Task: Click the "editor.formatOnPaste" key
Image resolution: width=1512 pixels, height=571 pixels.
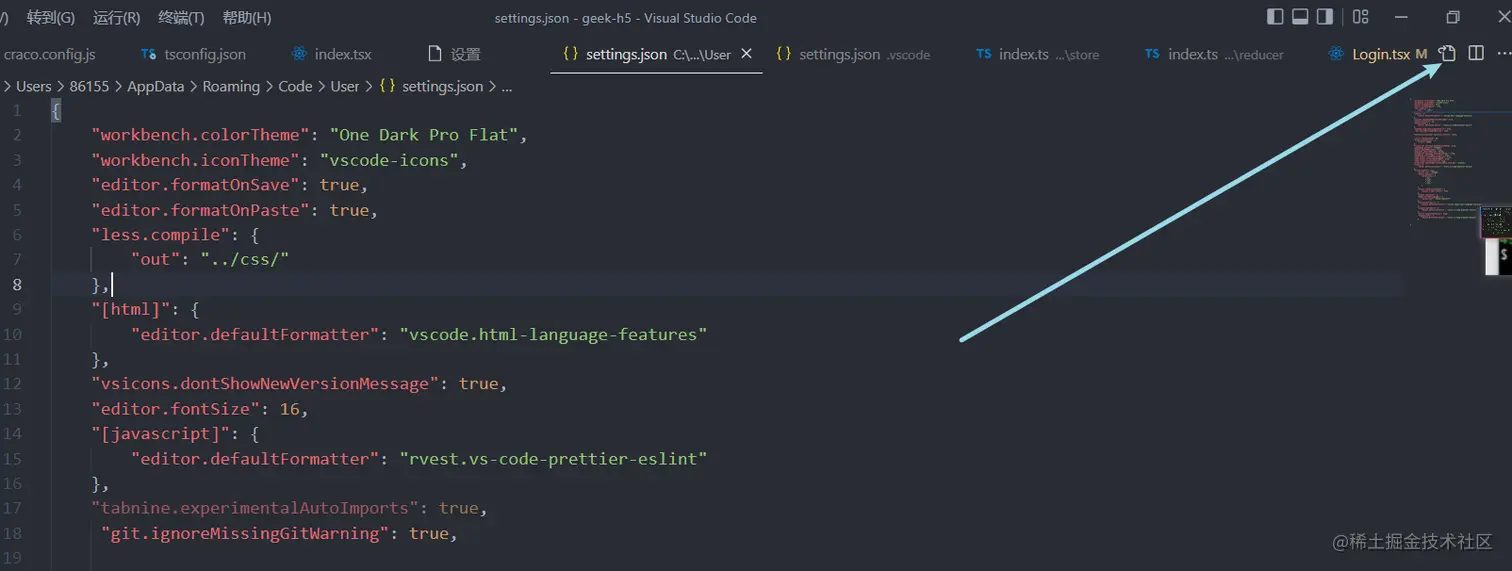Action: 200,210
